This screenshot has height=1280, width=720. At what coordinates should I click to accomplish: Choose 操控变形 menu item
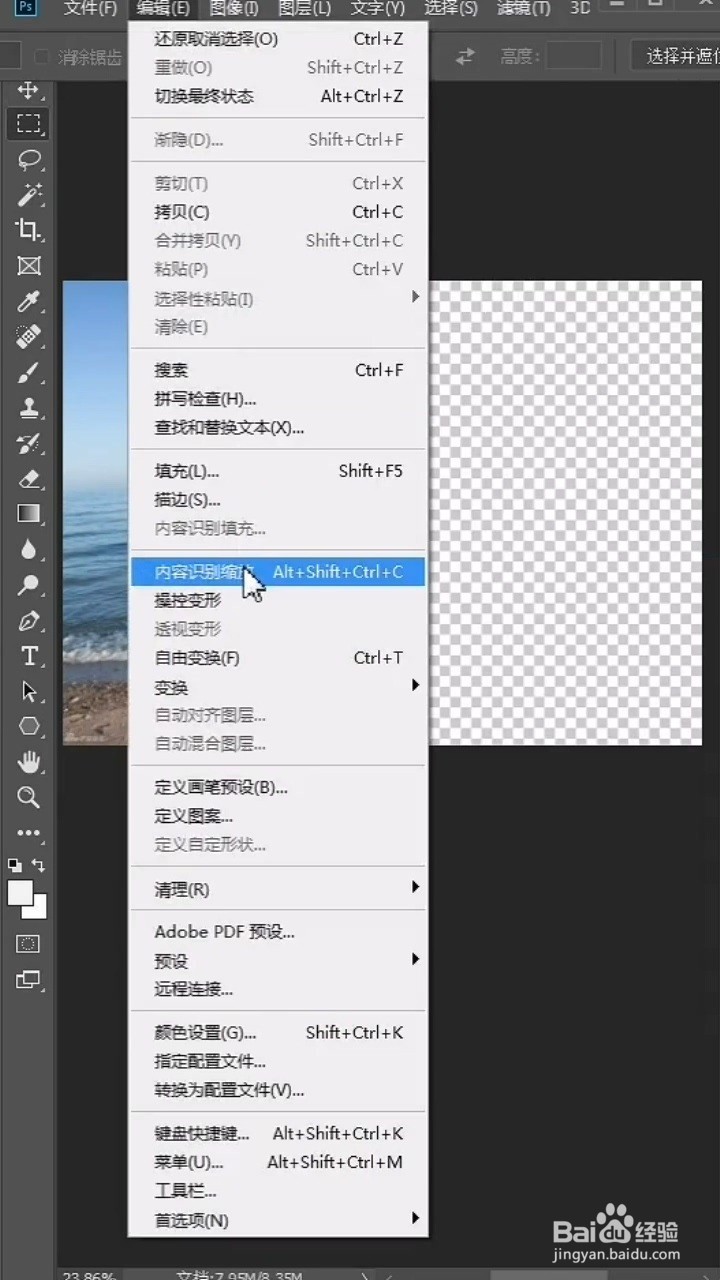pyautogui.click(x=278, y=601)
